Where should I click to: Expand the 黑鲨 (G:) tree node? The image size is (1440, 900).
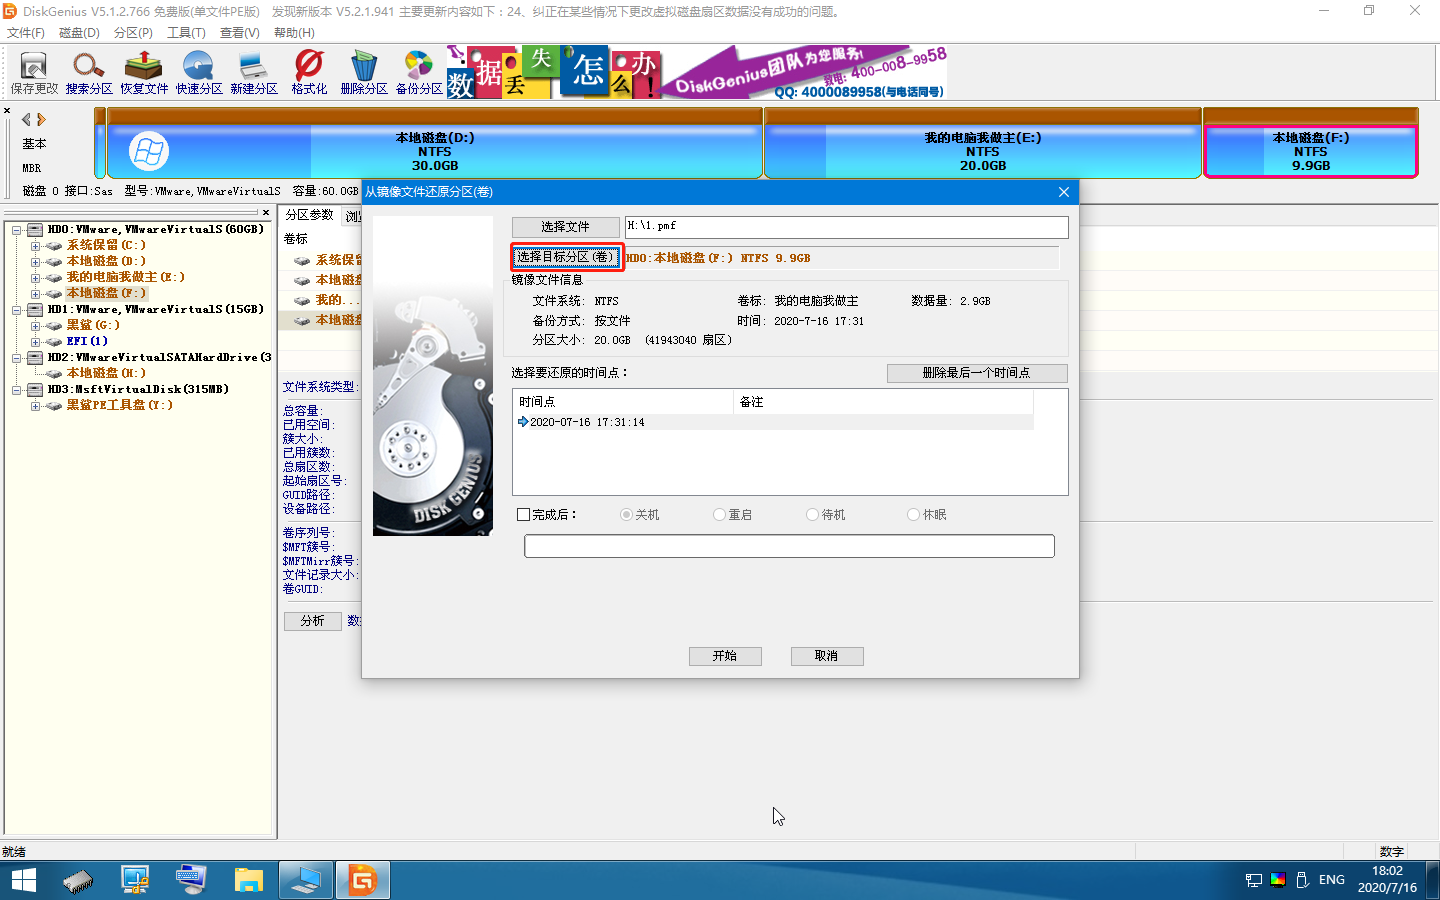pyautogui.click(x=35, y=326)
